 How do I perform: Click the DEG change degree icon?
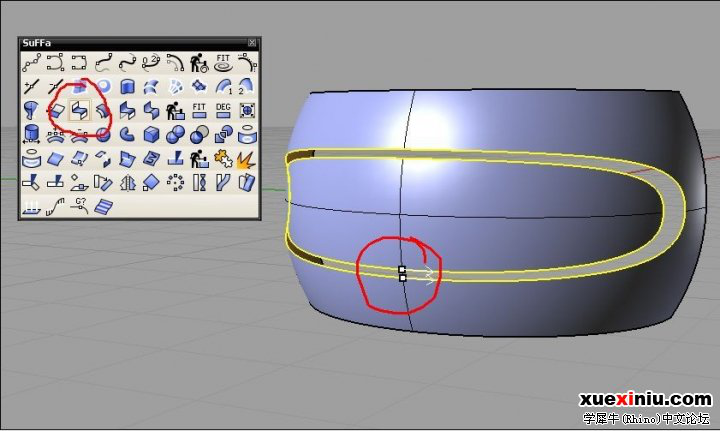(x=223, y=110)
